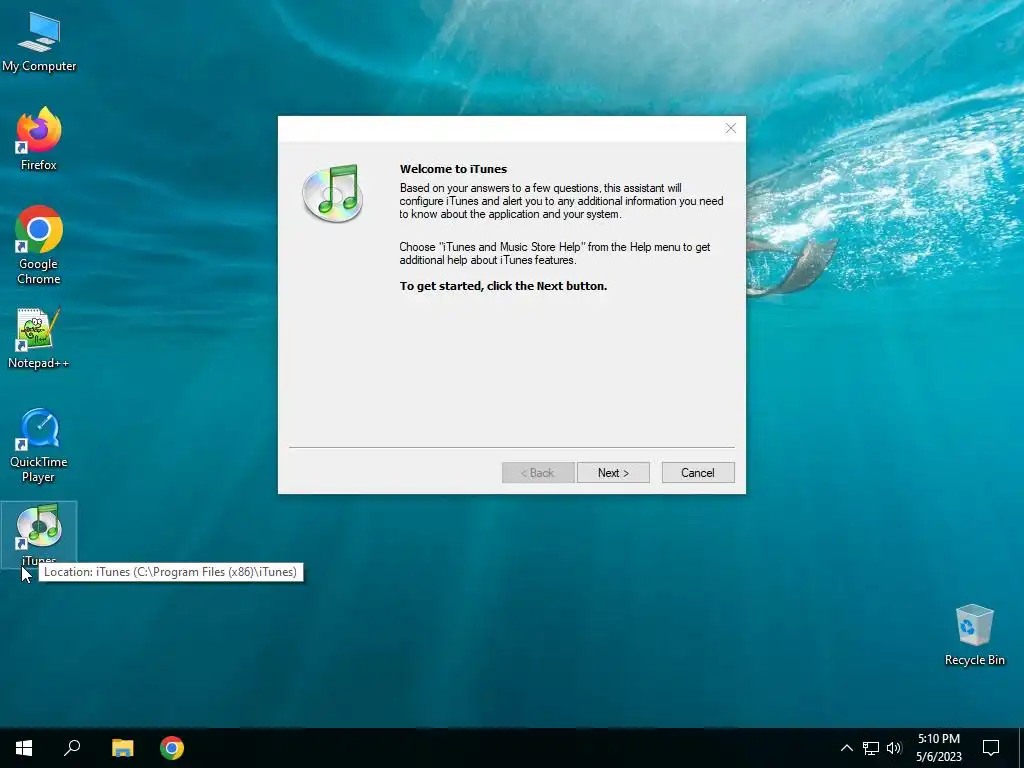The width and height of the screenshot is (1024, 768).
Task: Show hidden system tray icons
Action: 846,748
